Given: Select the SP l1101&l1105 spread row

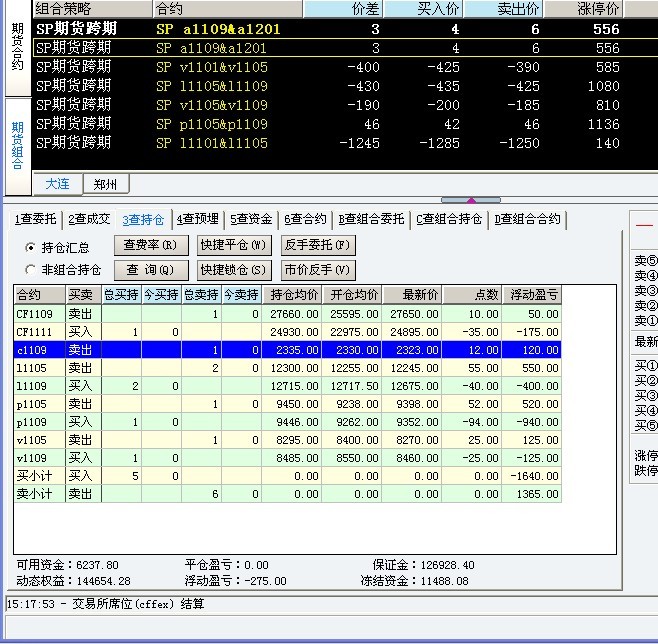Looking at the screenshot, I should [345, 143].
